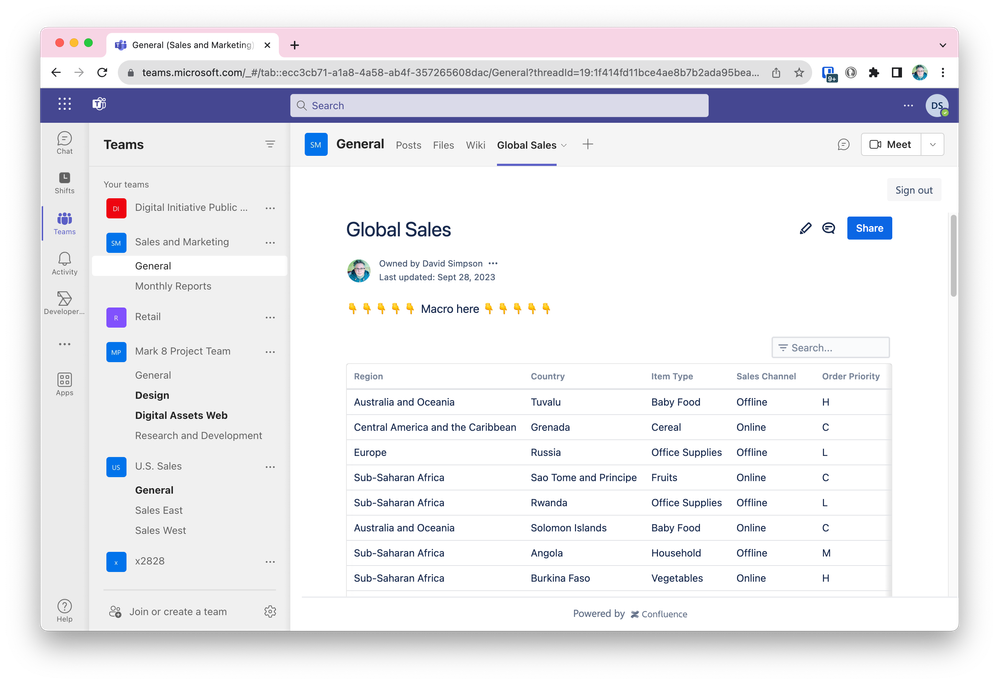Open page comments icon beside Share
Image resolution: width=999 pixels, height=684 pixels.
point(828,228)
